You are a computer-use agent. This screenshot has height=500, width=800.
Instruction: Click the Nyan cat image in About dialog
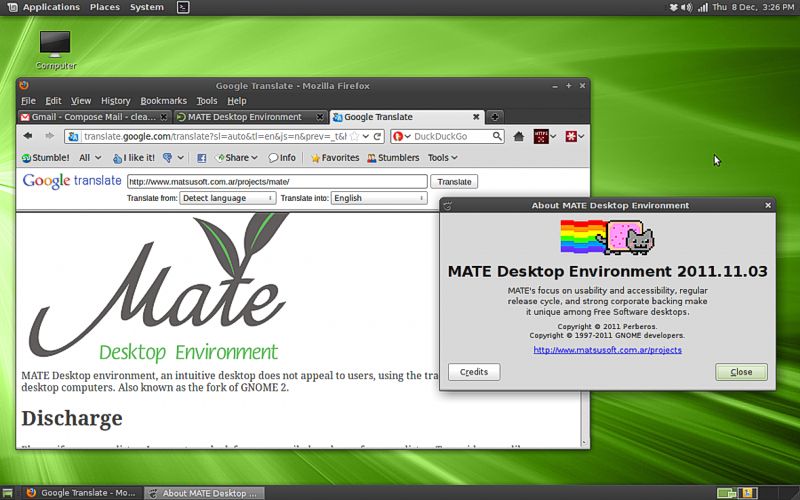607,237
